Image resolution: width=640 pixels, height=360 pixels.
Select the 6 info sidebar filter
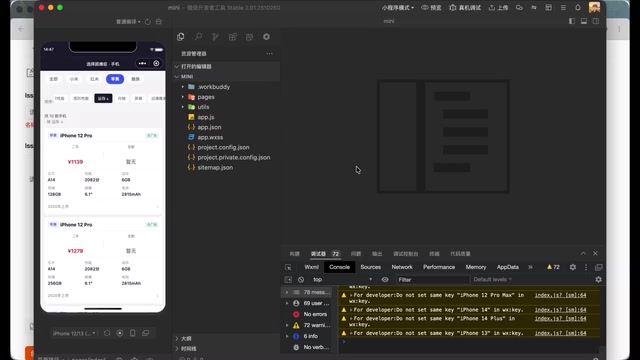[x=307, y=336]
